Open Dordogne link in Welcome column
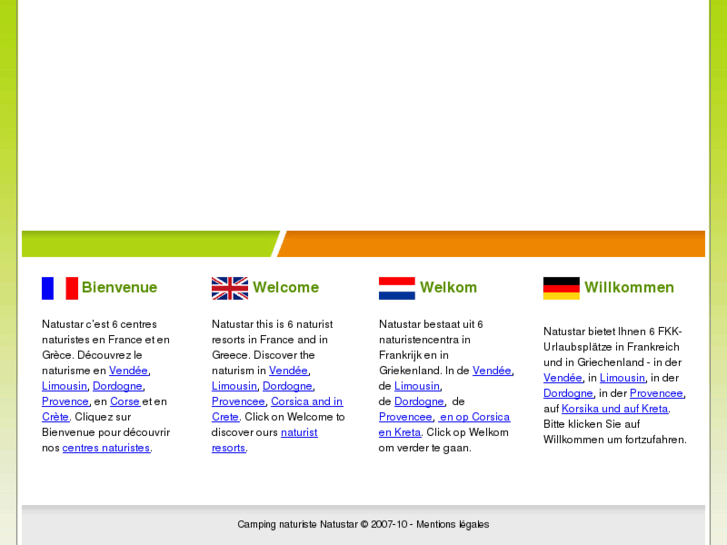The width and height of the screenshot is (727, 545). pyautogui.click(x=288, y=386)
